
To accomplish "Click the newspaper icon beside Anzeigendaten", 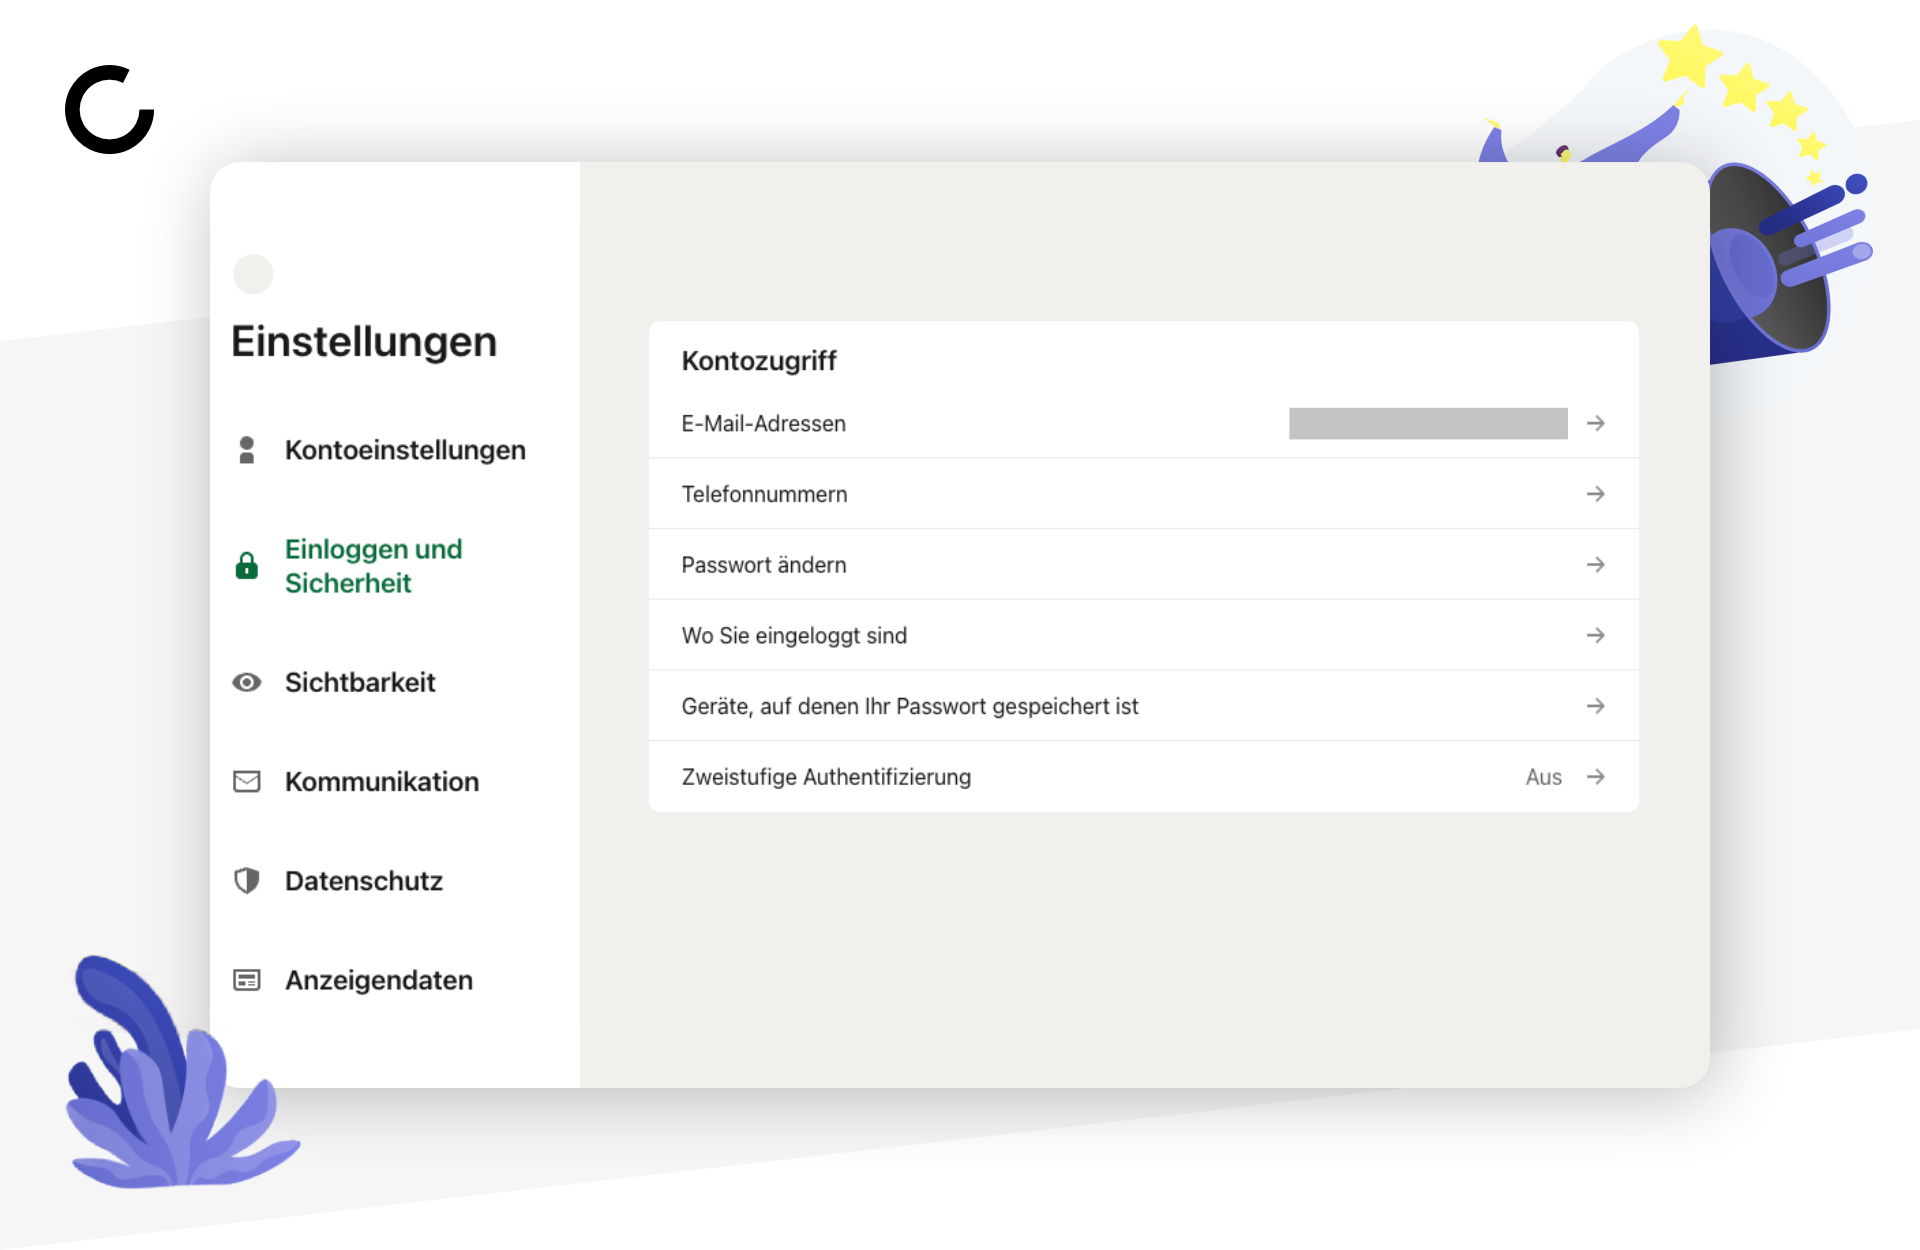I will [247, 980].
